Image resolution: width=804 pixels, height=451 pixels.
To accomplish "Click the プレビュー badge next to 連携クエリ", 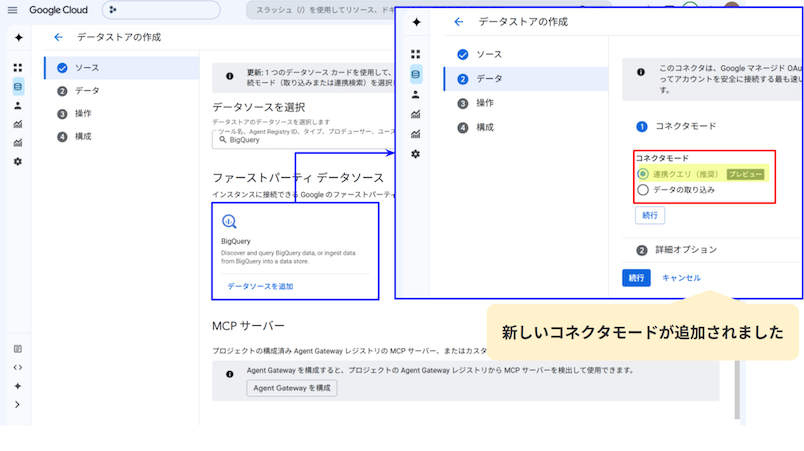I will [x=746, y=174].
